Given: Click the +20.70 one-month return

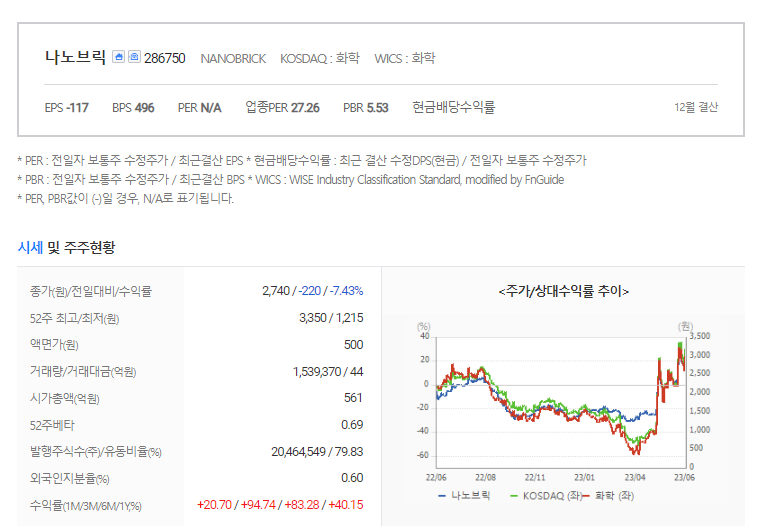Looking at the screenshot, I should click(x=214, y=505).
